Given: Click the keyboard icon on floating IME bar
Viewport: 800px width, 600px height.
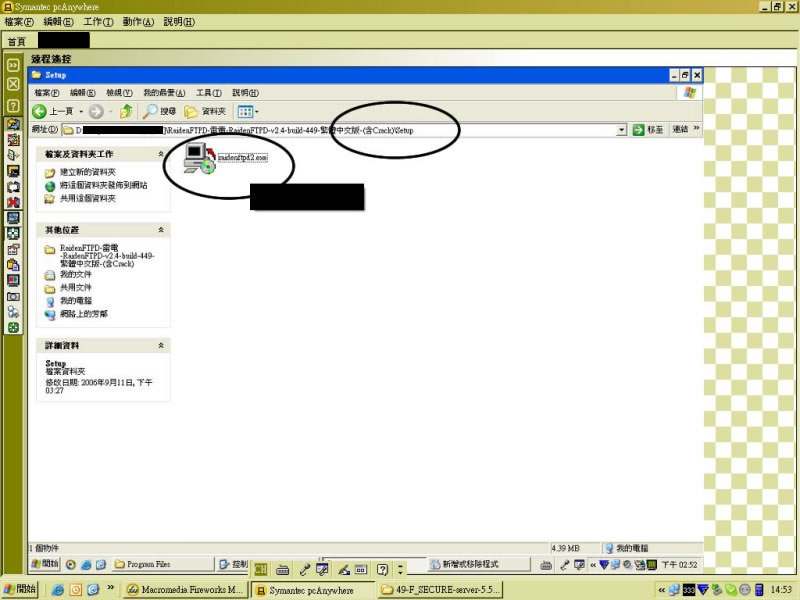Looking at the screenshot, I should point(283,569).
